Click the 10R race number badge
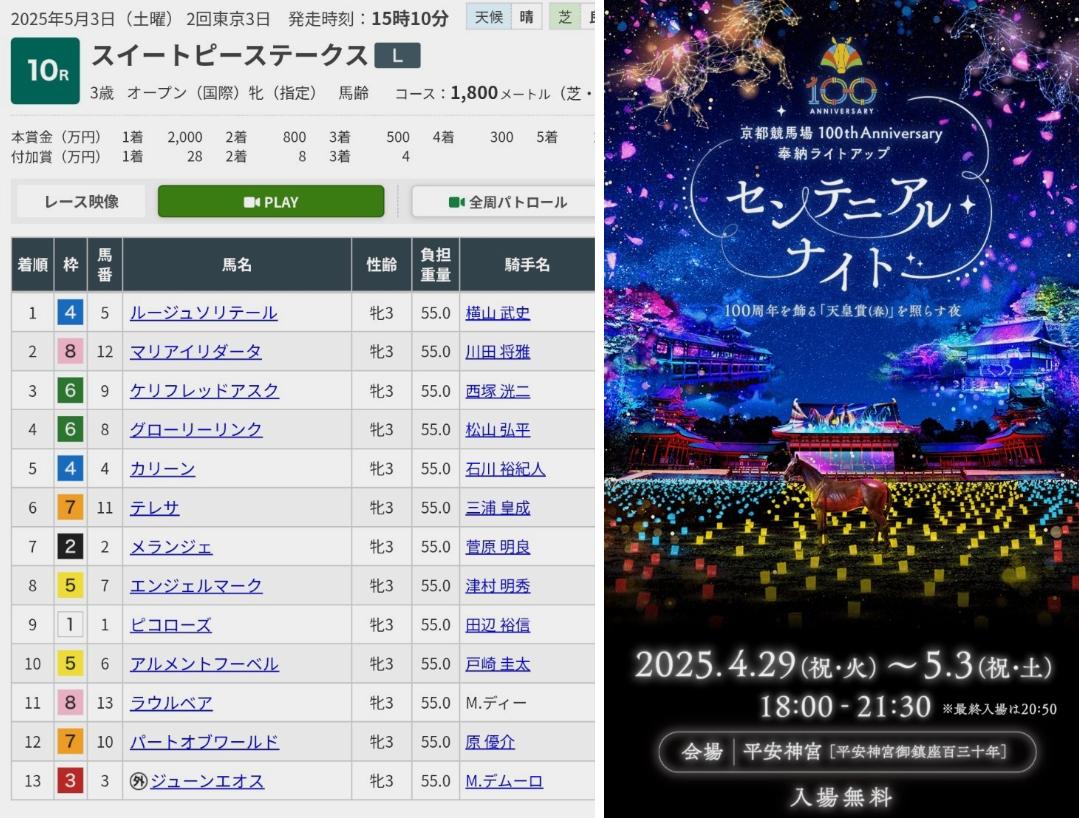 click(45, 71)
